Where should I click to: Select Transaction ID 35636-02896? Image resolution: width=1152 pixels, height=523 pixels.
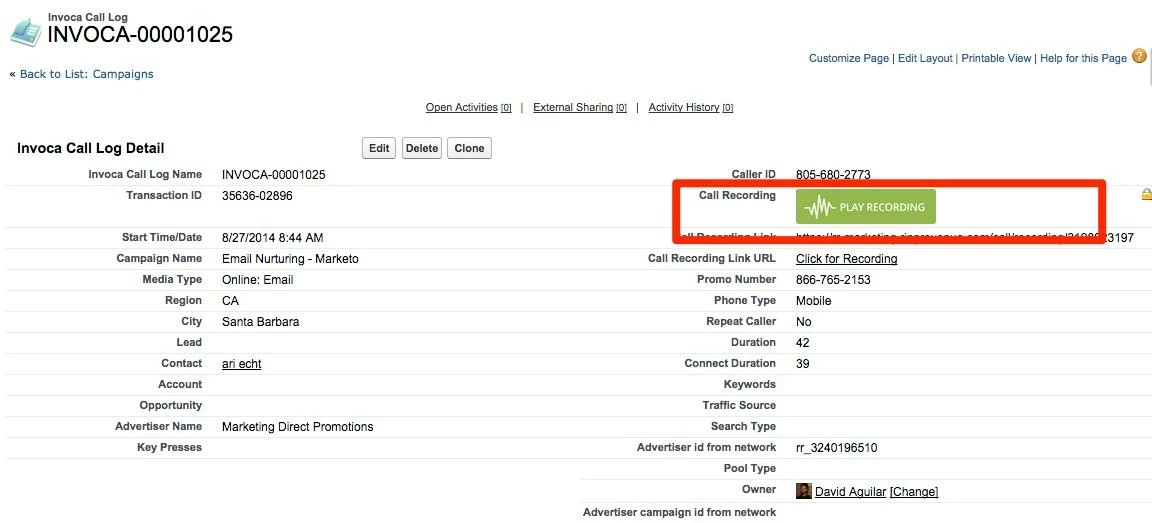(x=258, y=195)
